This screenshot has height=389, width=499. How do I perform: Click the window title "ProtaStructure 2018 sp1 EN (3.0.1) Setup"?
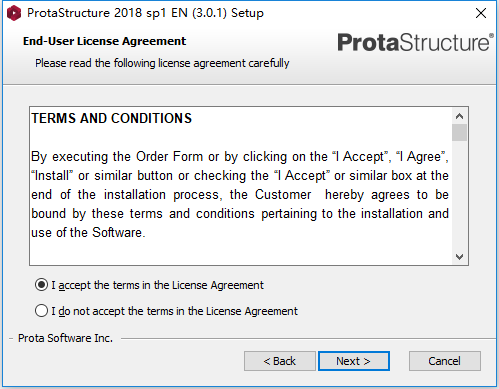145,13
